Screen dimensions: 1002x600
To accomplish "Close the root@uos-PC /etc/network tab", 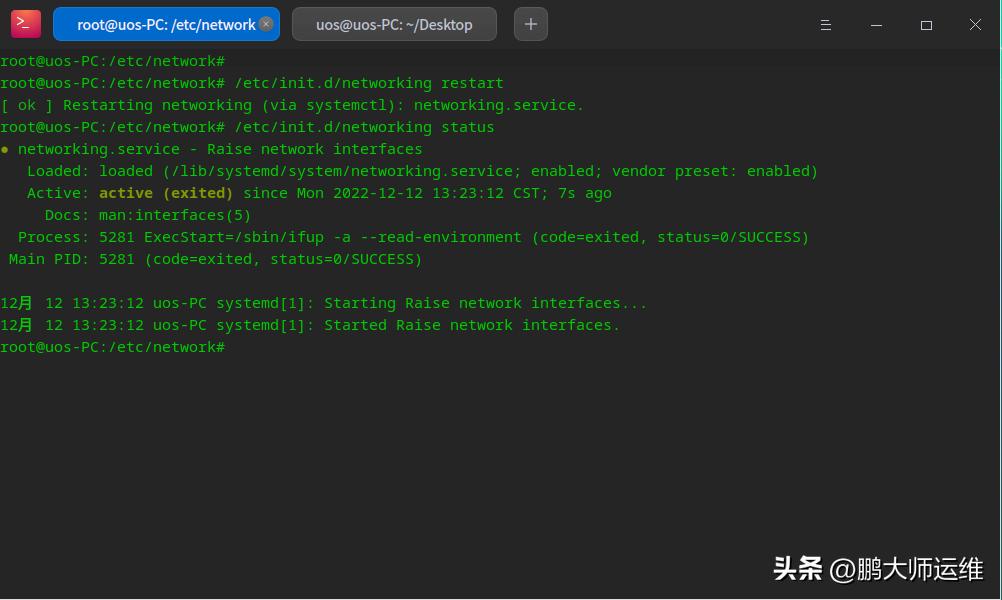I will coord(266,25).
